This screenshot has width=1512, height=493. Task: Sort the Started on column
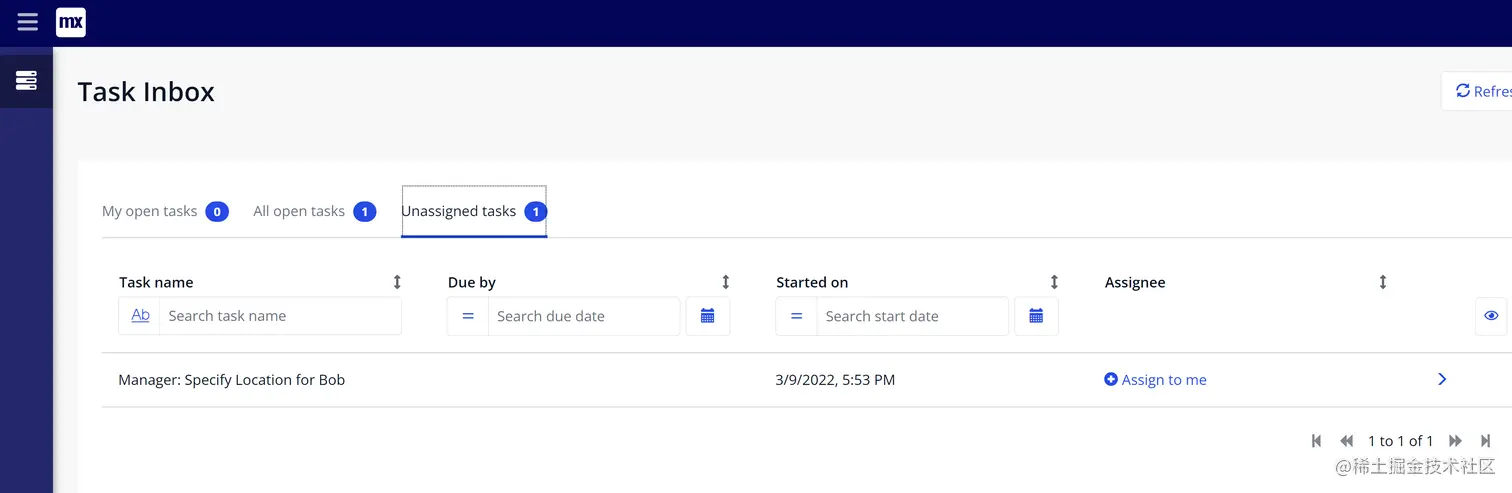(x=1054, y=283)
